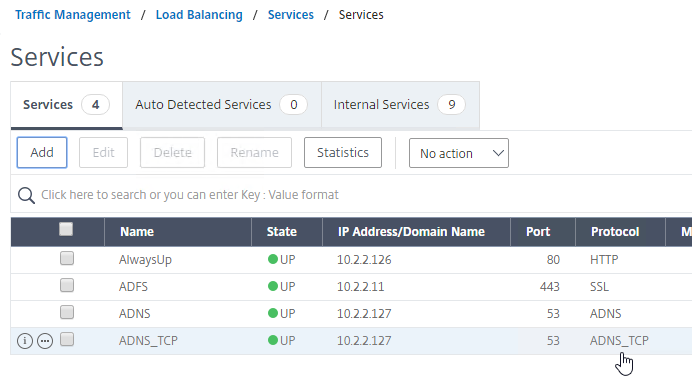Open info icon for ADNS_TCP row
This screenshot has width=692, height=383.
point(25,341)
